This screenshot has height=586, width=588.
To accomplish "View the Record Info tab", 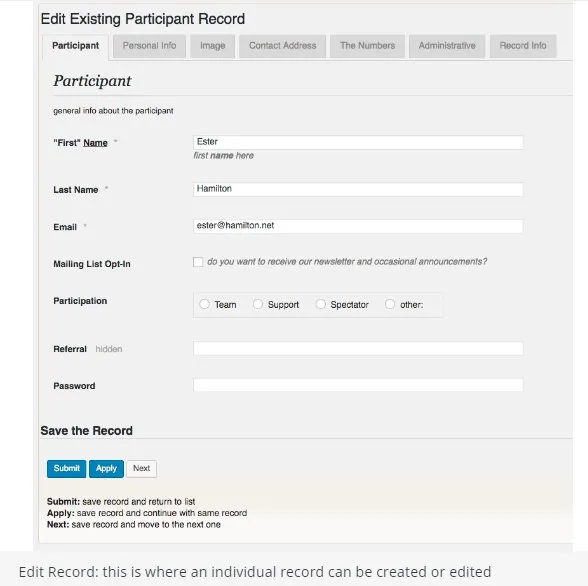I will [x=523, y=46].
